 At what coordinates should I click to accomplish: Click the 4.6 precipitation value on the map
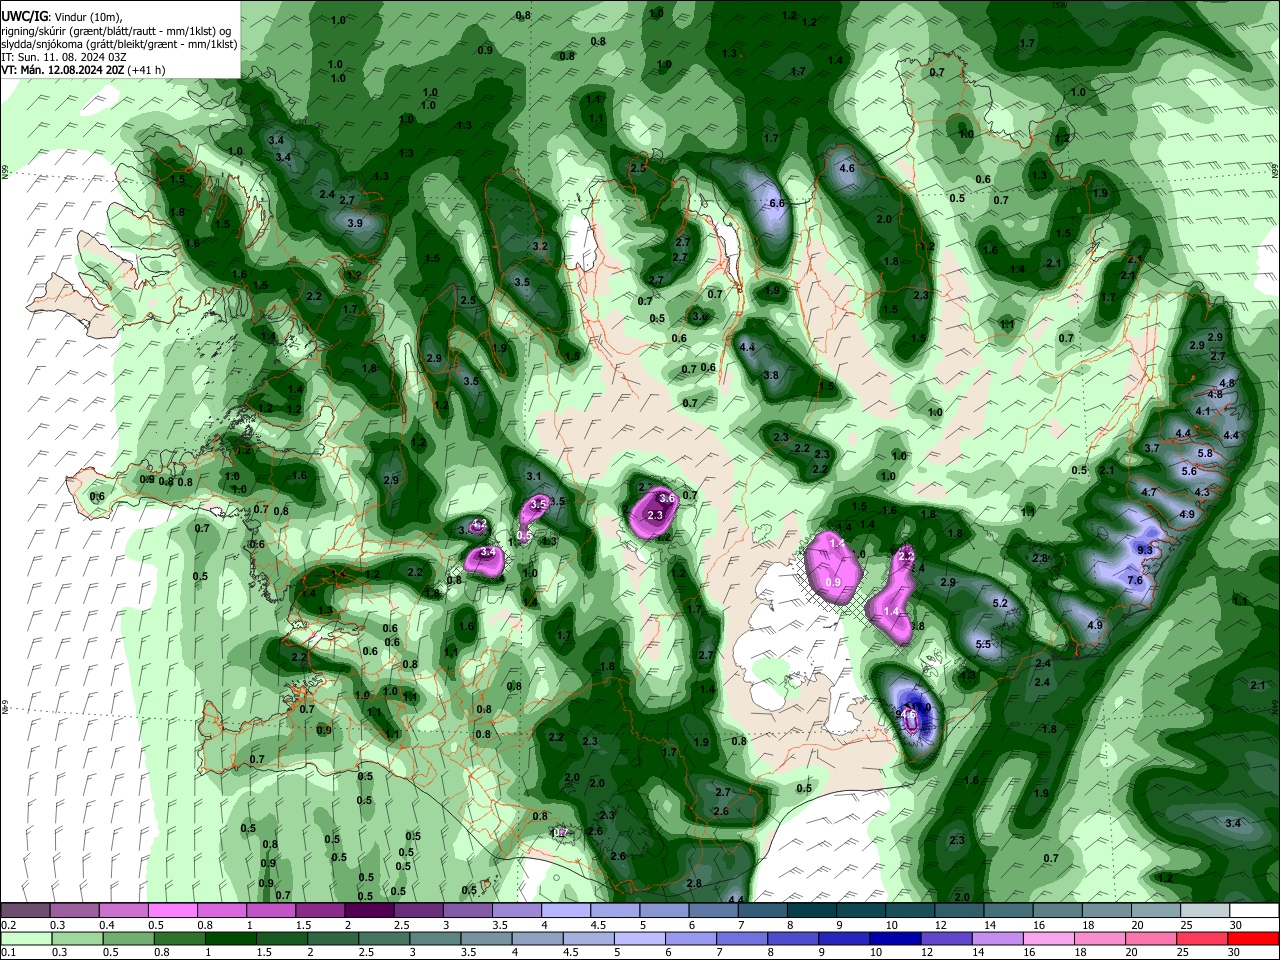847,168
